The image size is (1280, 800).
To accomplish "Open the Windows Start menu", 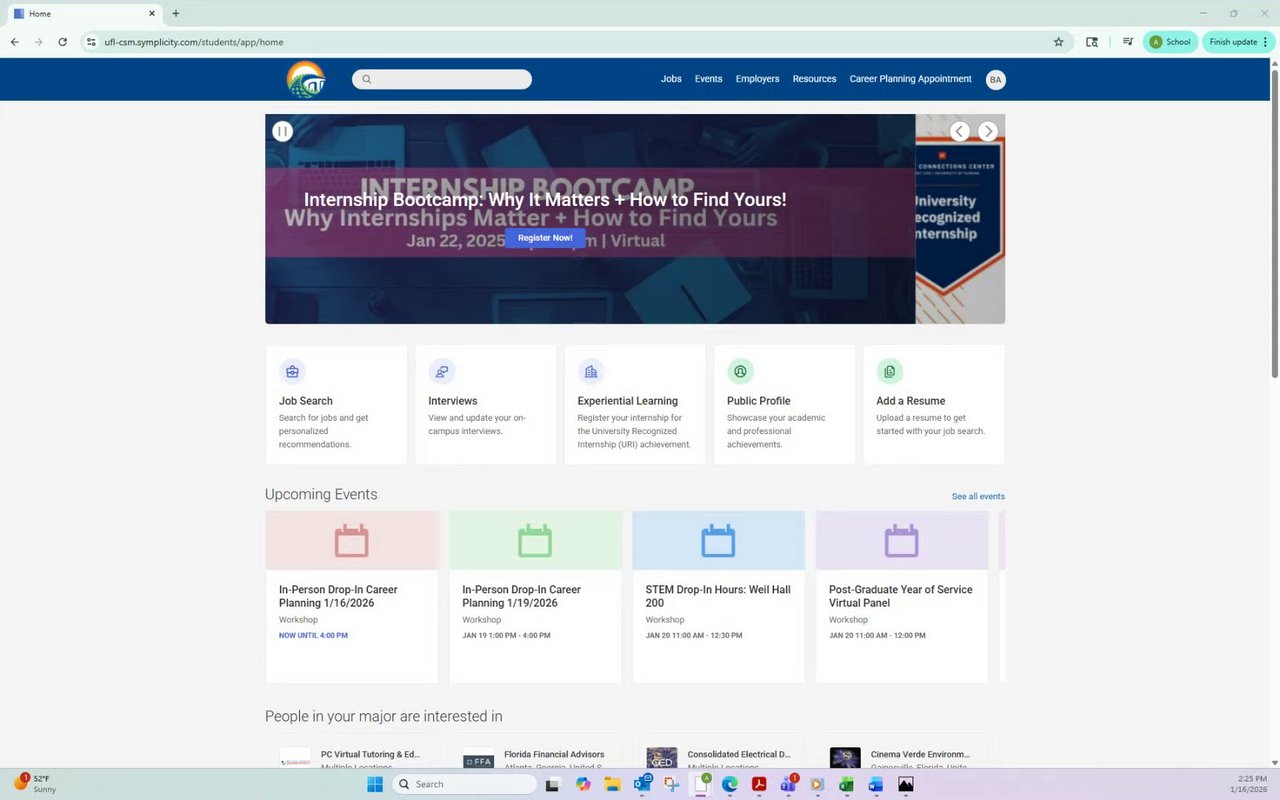I will 375,784.
